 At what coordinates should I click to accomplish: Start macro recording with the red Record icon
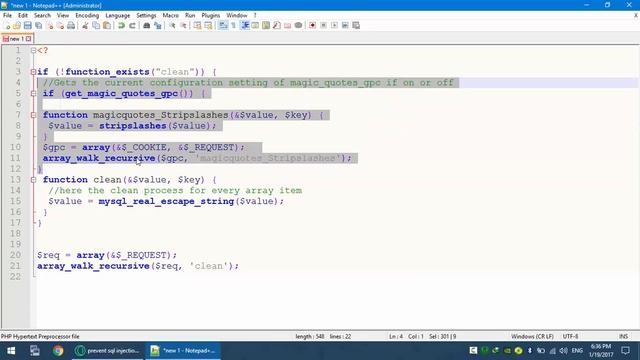[312, 25]
